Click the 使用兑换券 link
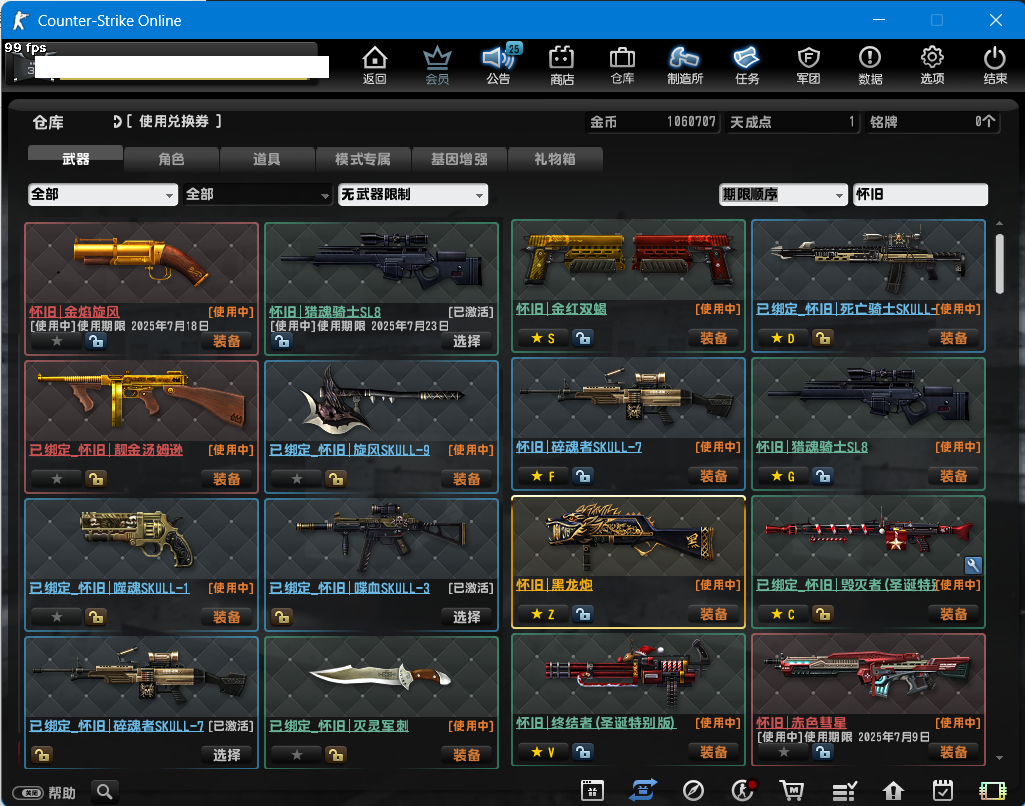Image resolution: width=1025 pixels, height=806 pixels. [x=173, y=122]
